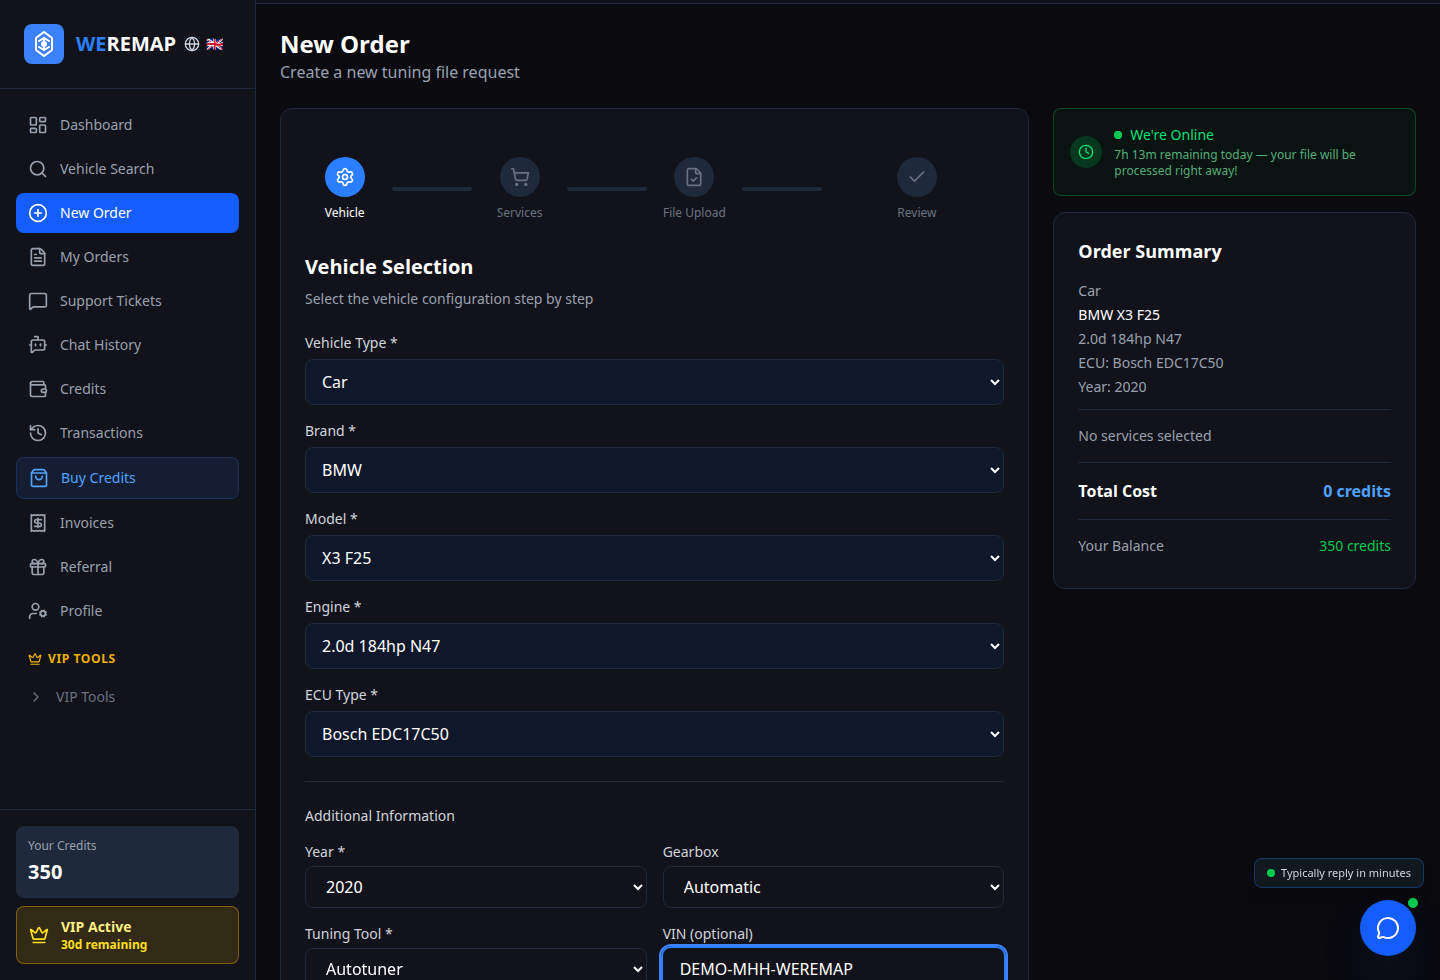Click the Invoices receipt icon
1440x980 pixels.
click(38, 523)
